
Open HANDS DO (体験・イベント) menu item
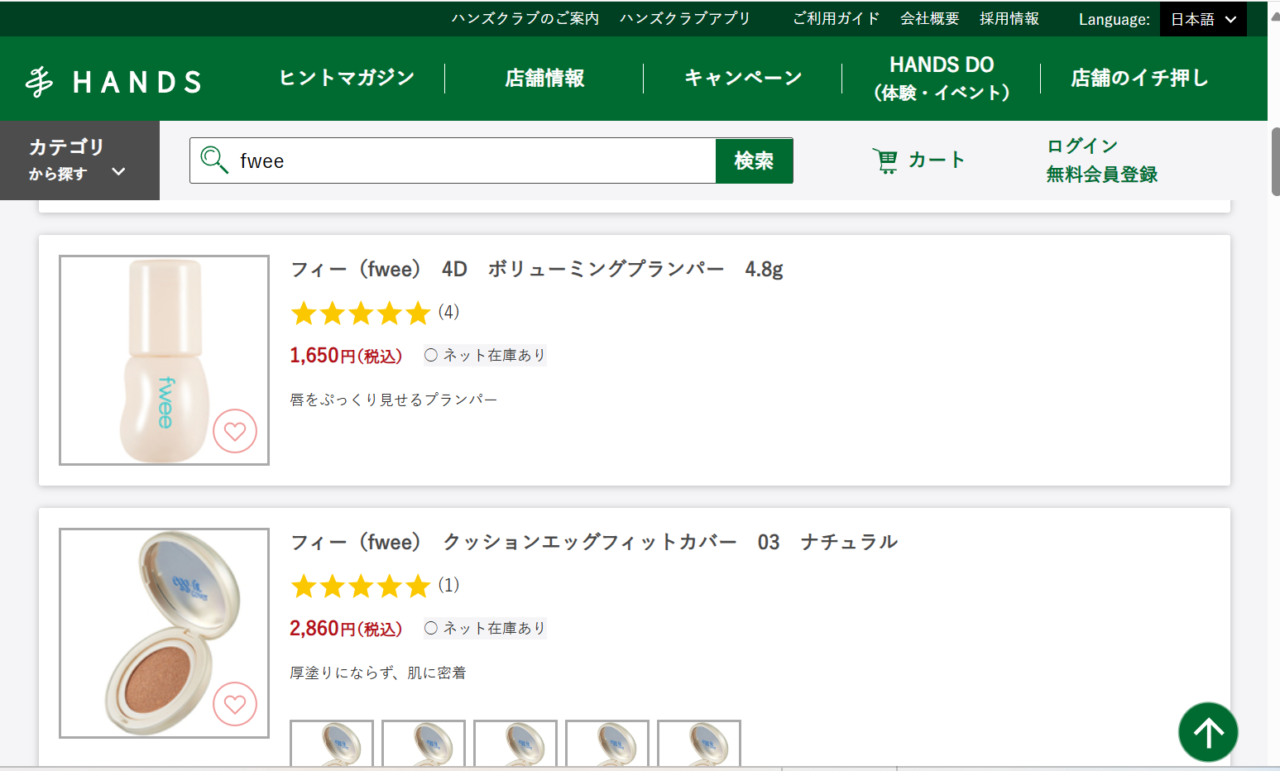pyautogui.click(x=941, y=78)
